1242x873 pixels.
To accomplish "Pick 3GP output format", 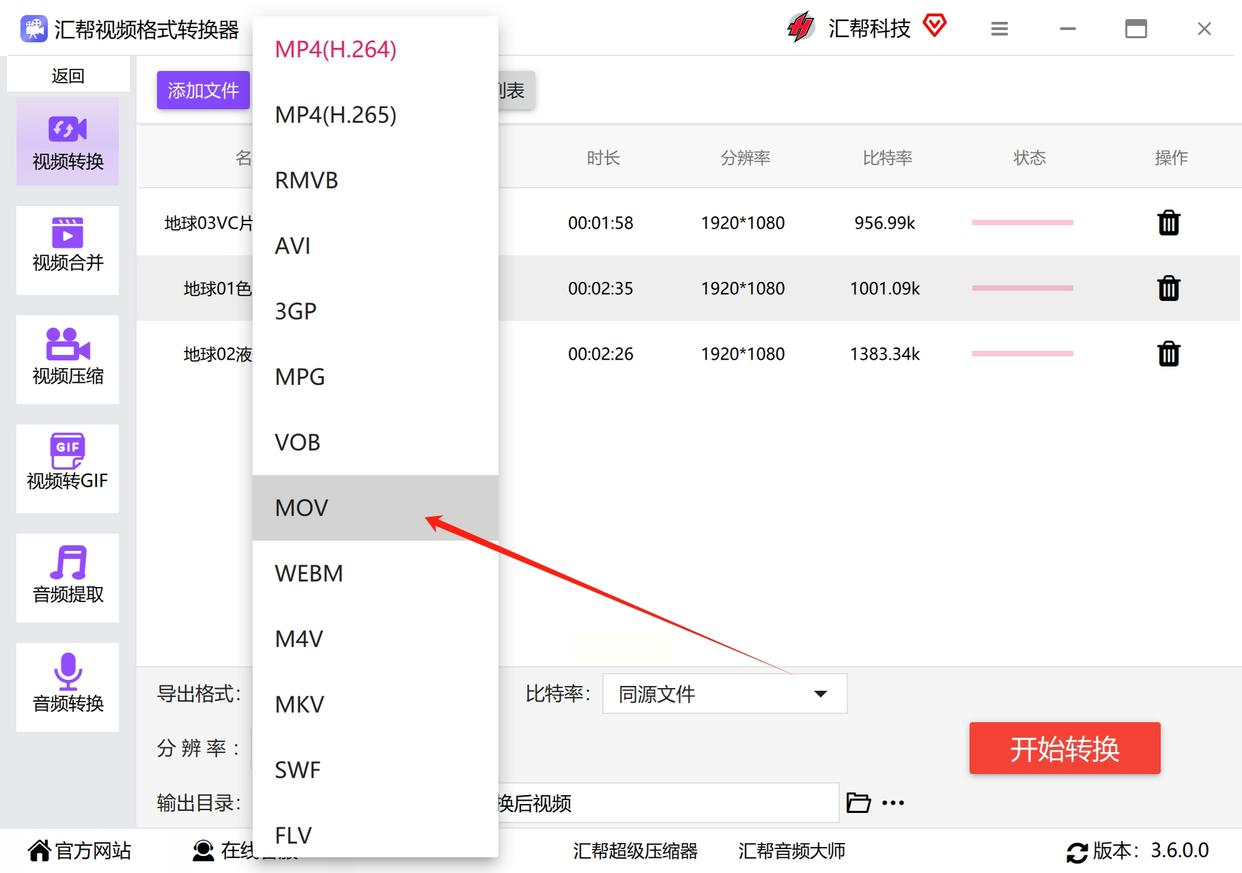I will click(x=375, y=311).
